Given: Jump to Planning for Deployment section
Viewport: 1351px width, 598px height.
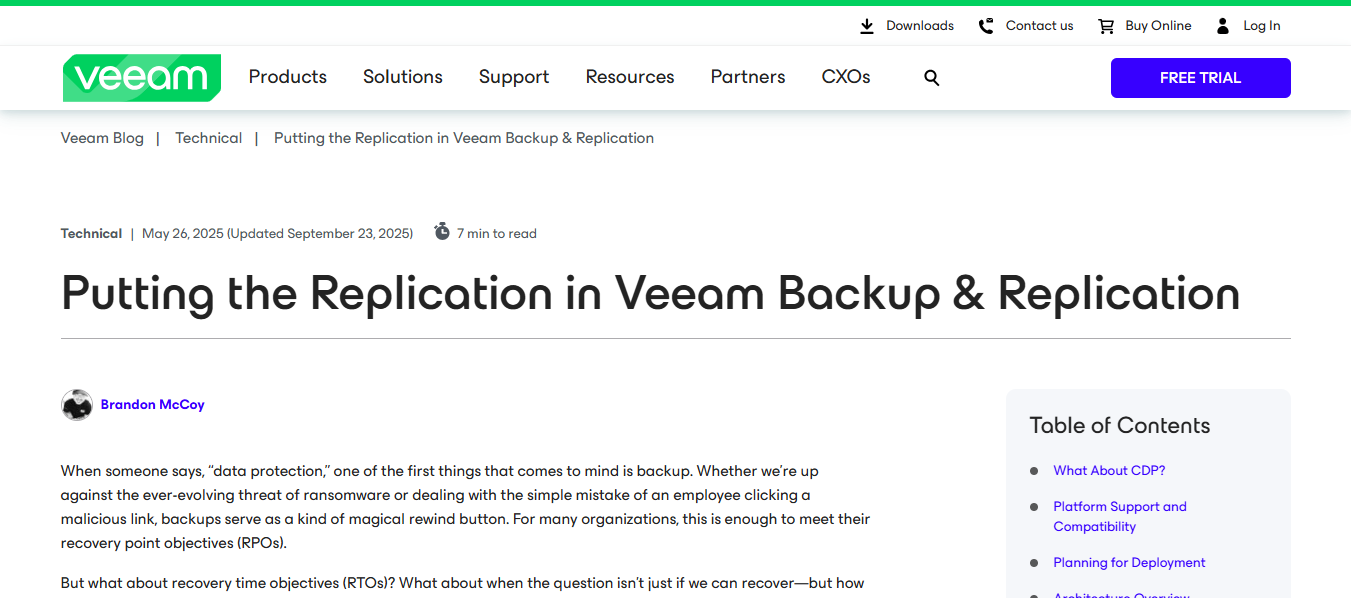Looking at the screenshot, I should pyautogui.click(x=1129, y=563).
